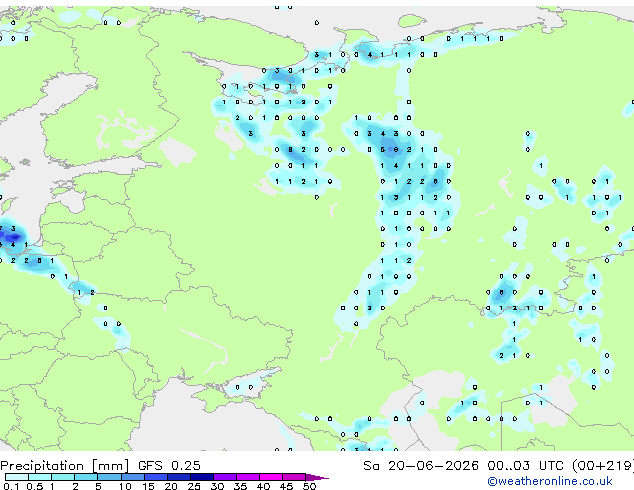This screenshot has width=634, height=490.
Task: Click the '(00+219)' forecast offset text
Action: 603,466
